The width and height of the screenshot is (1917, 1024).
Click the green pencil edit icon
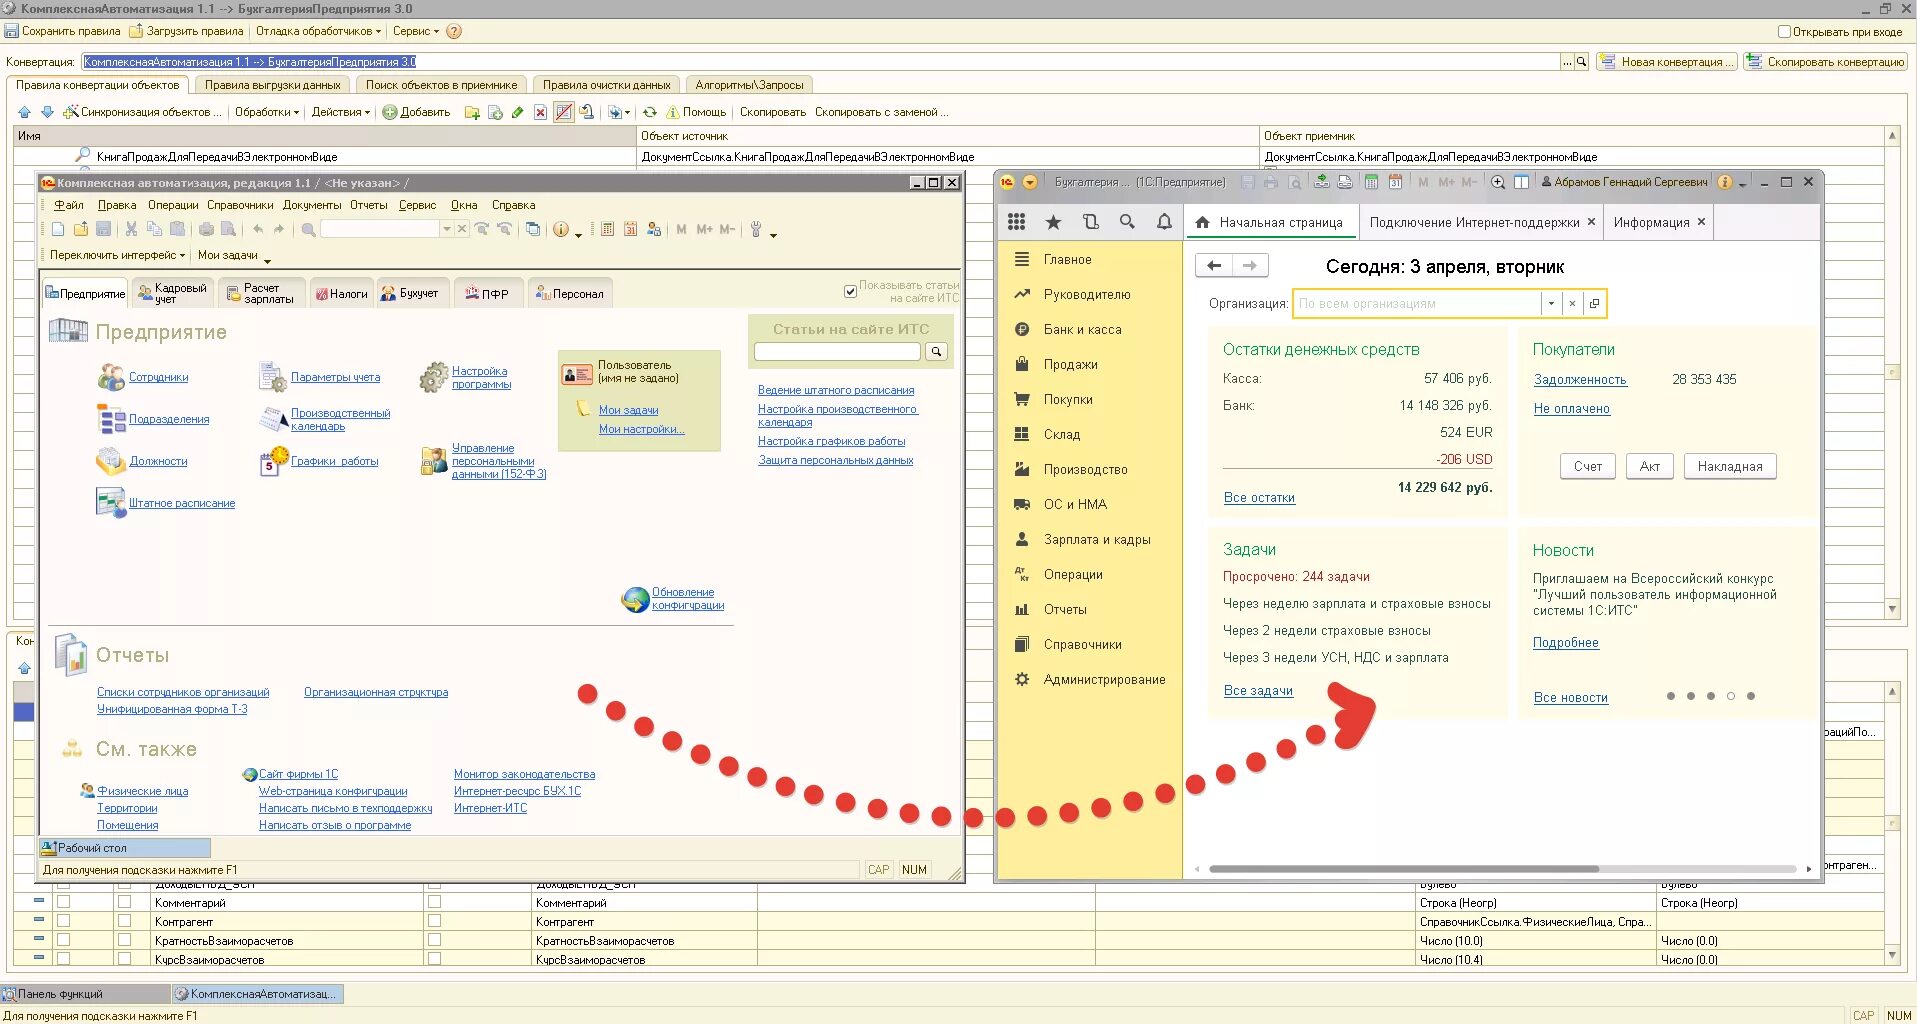517,112
